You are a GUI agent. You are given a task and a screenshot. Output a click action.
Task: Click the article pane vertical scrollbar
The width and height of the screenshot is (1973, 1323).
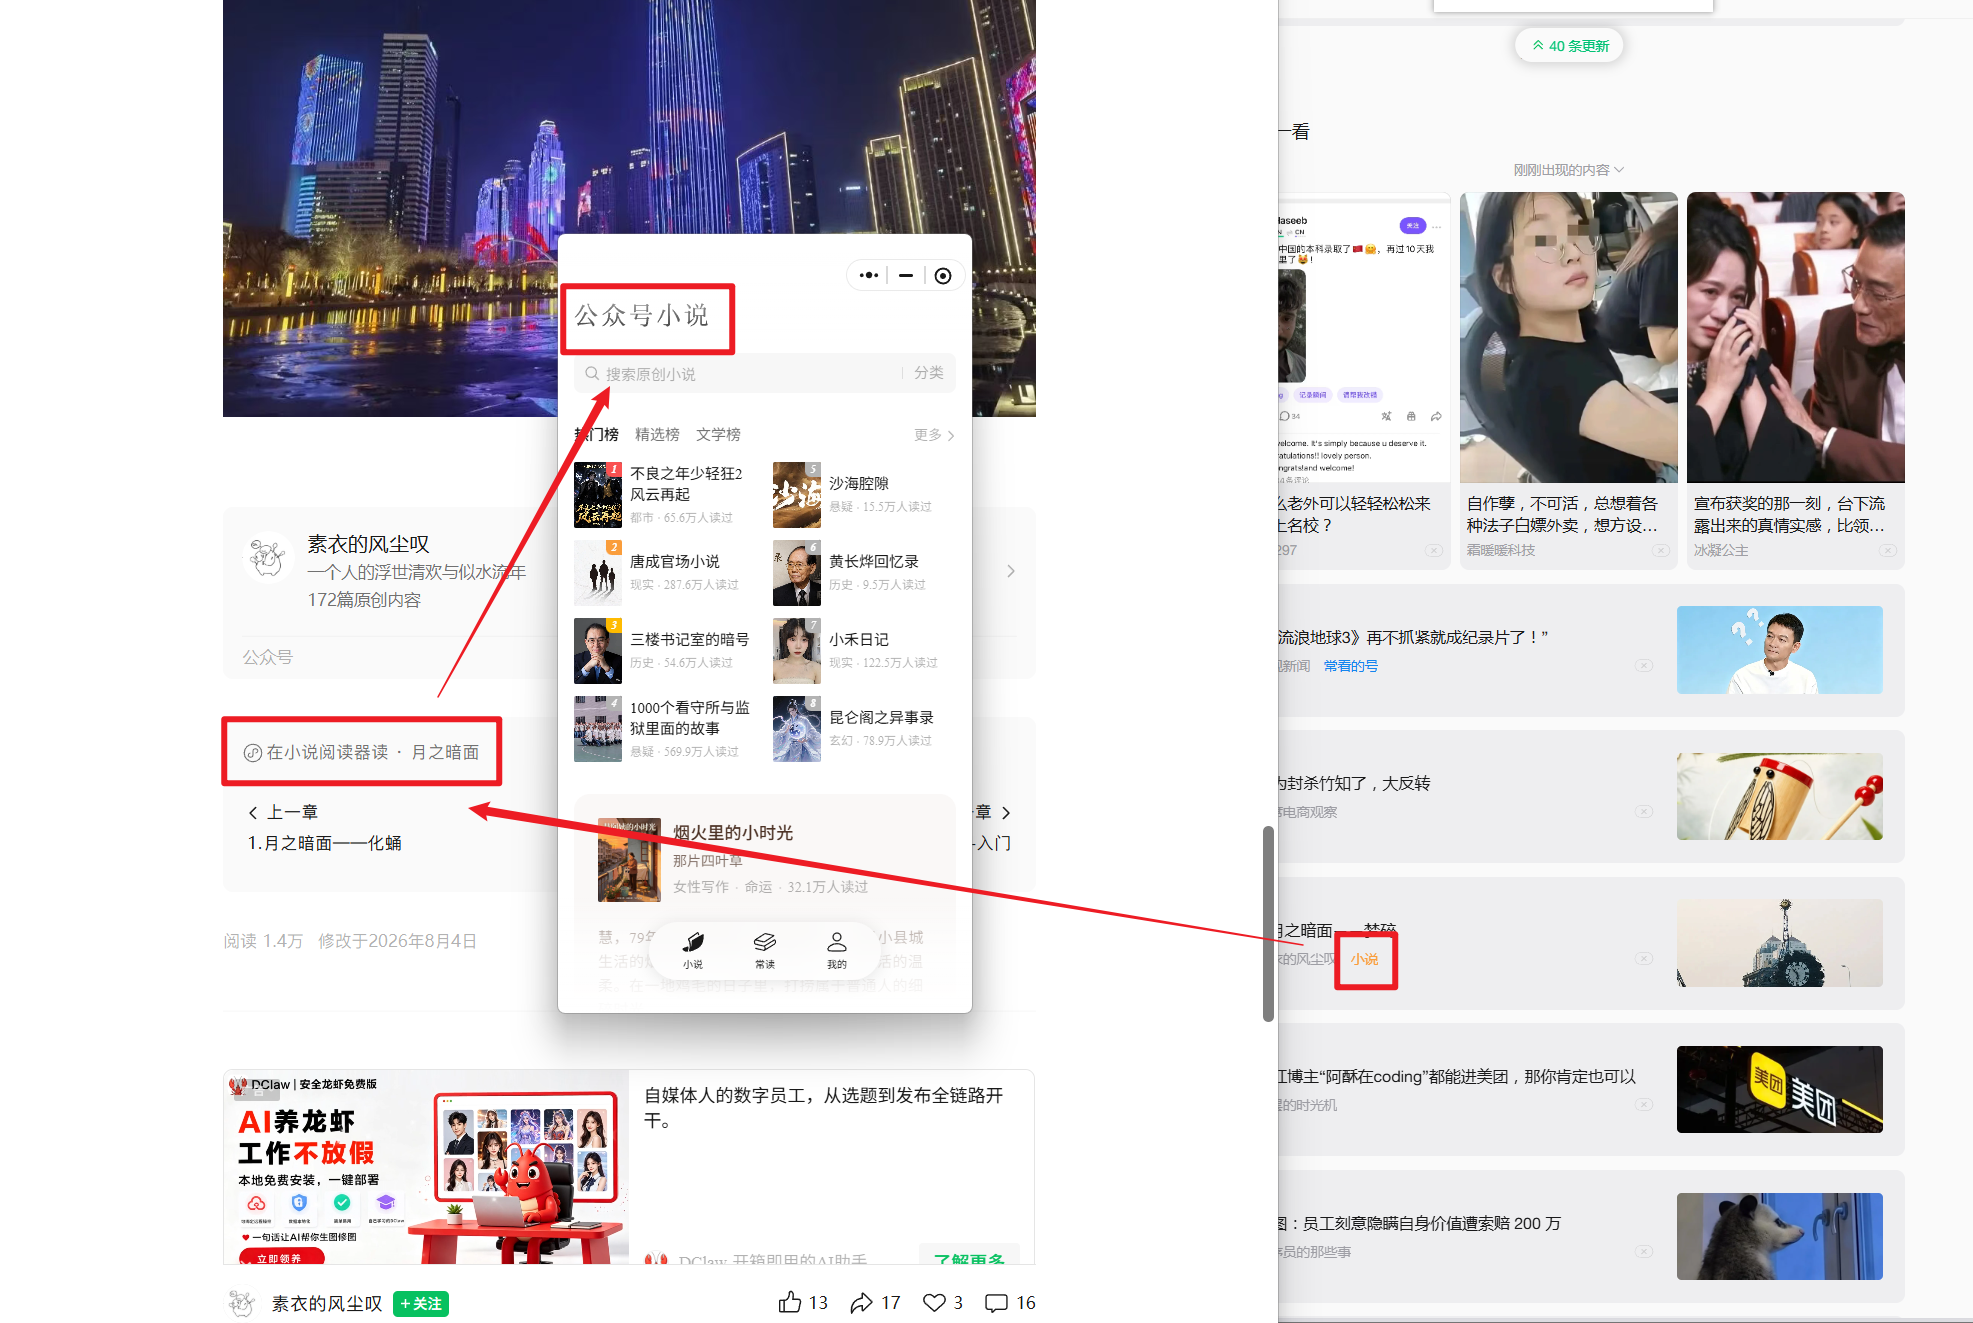(1268, 923)
